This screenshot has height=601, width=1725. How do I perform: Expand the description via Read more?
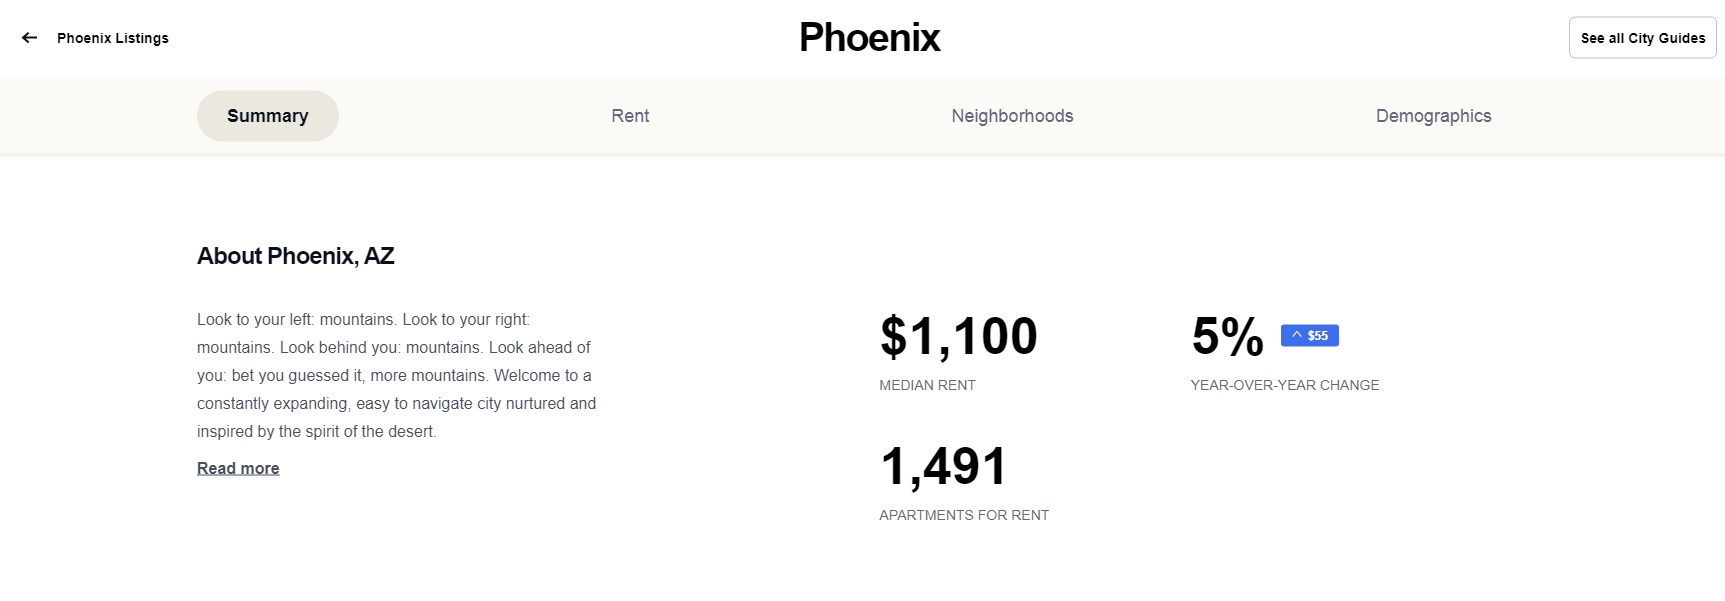tap(237, 467)
